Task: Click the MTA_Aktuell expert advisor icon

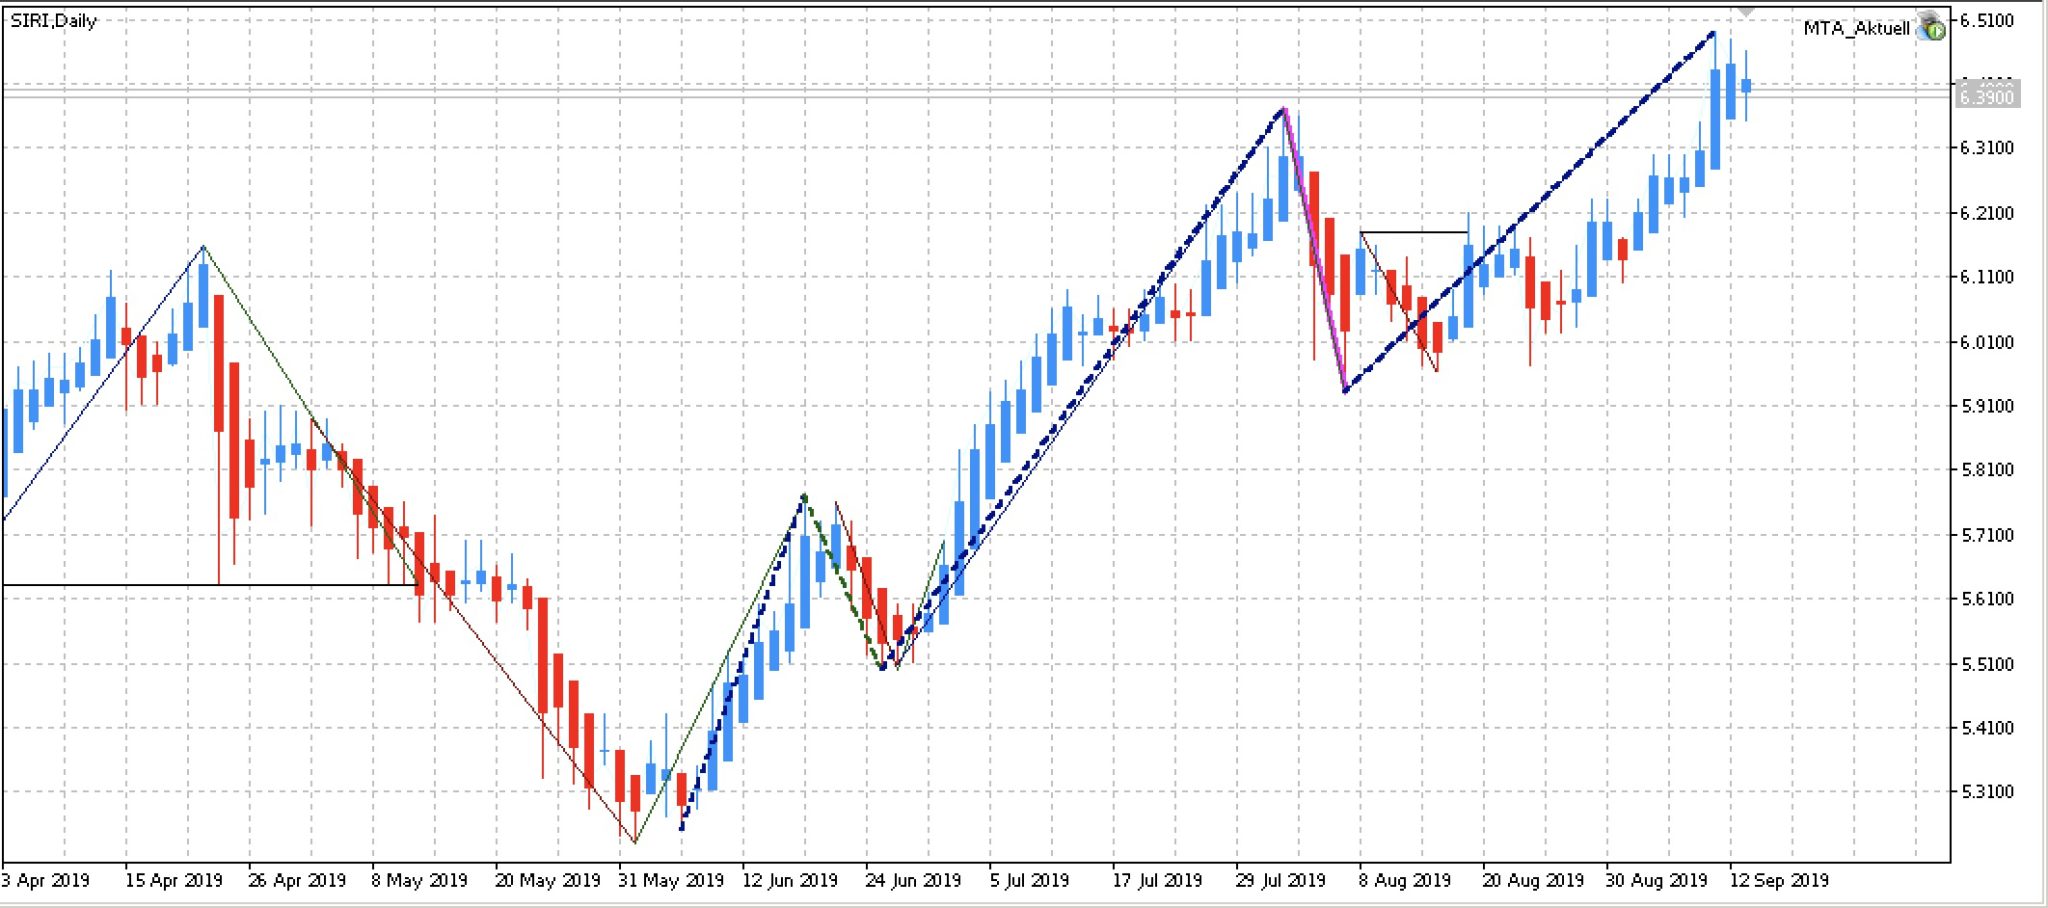Action: 1931,27
